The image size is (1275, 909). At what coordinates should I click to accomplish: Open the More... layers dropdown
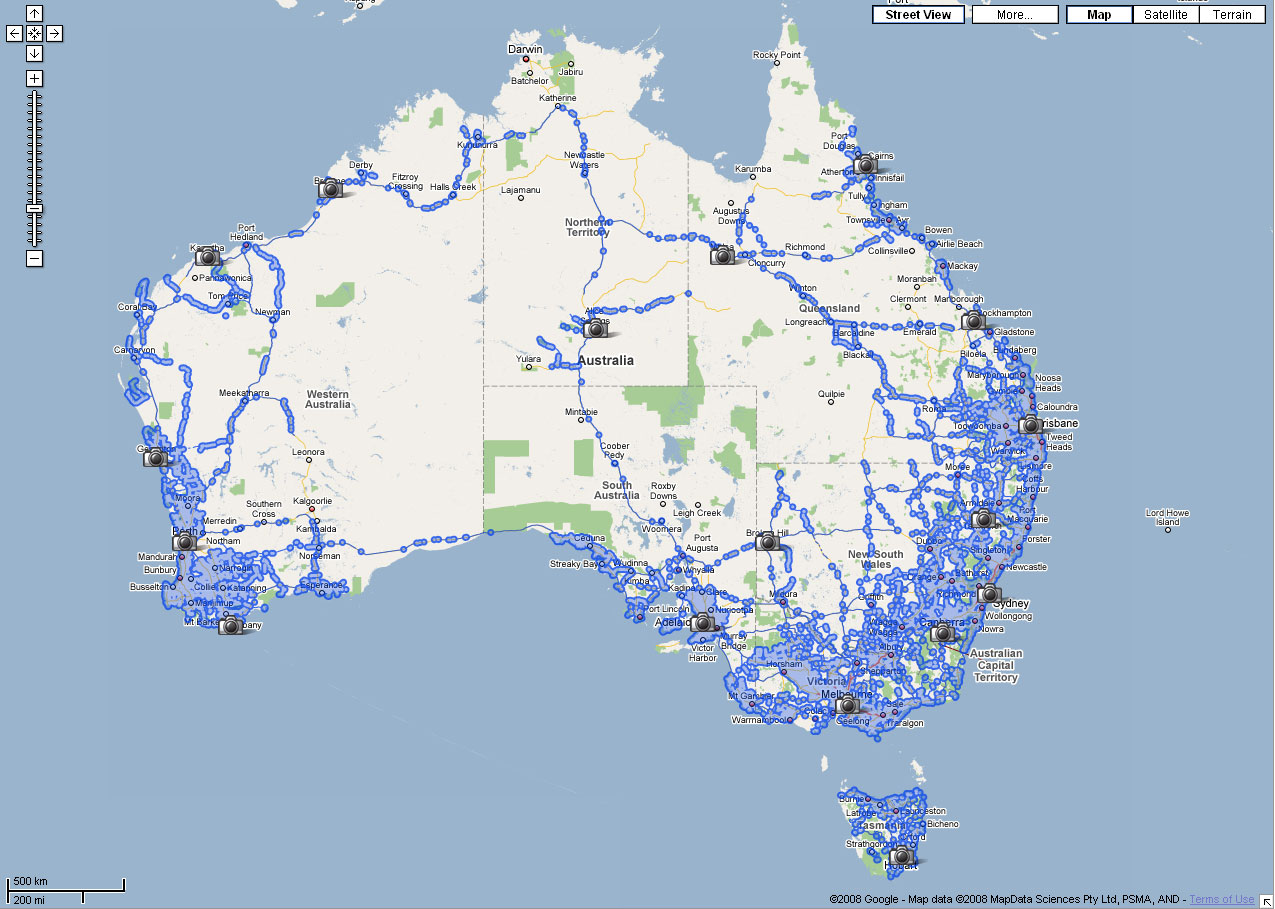(1014, 15)
